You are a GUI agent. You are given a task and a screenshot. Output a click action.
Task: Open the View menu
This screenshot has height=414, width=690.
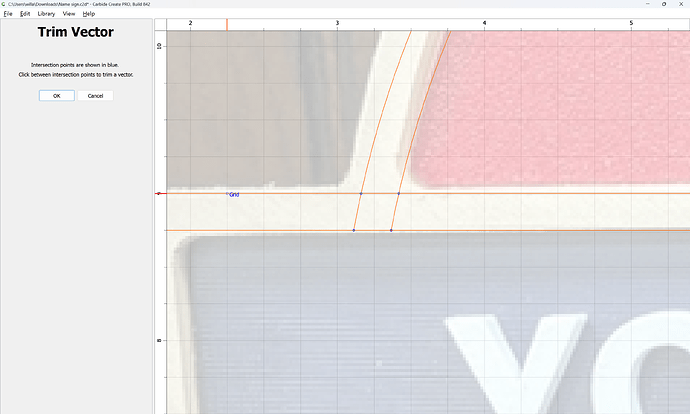click(x=68, y=14)
